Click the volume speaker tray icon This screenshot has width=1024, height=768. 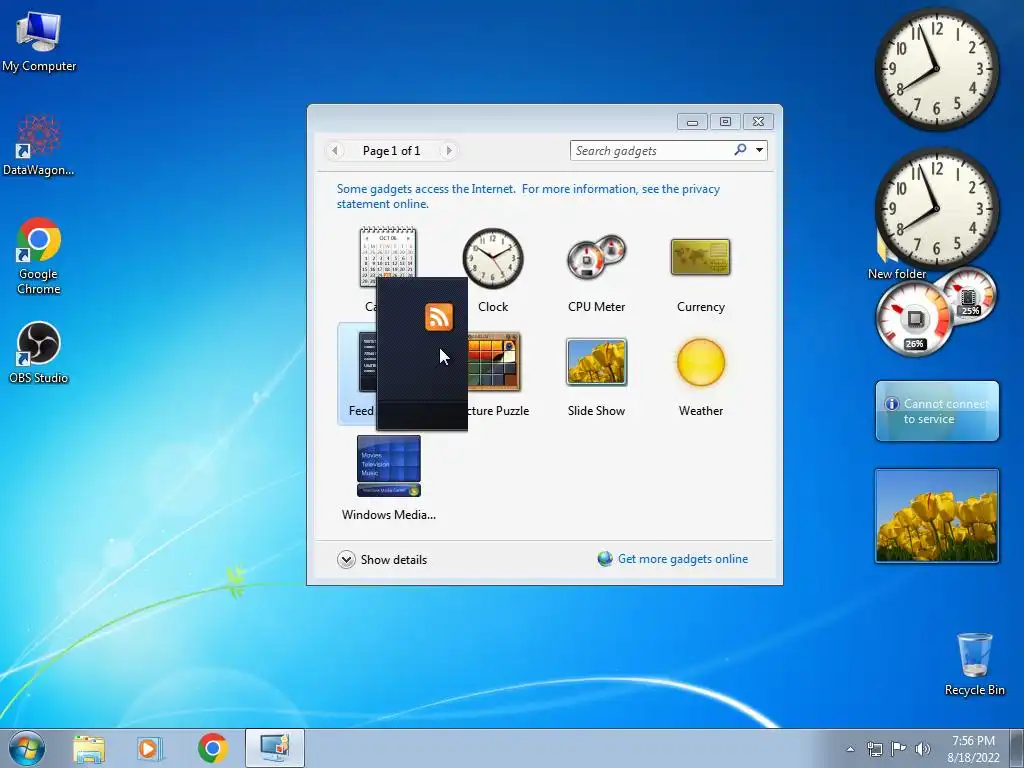click(x=923, y=749)
